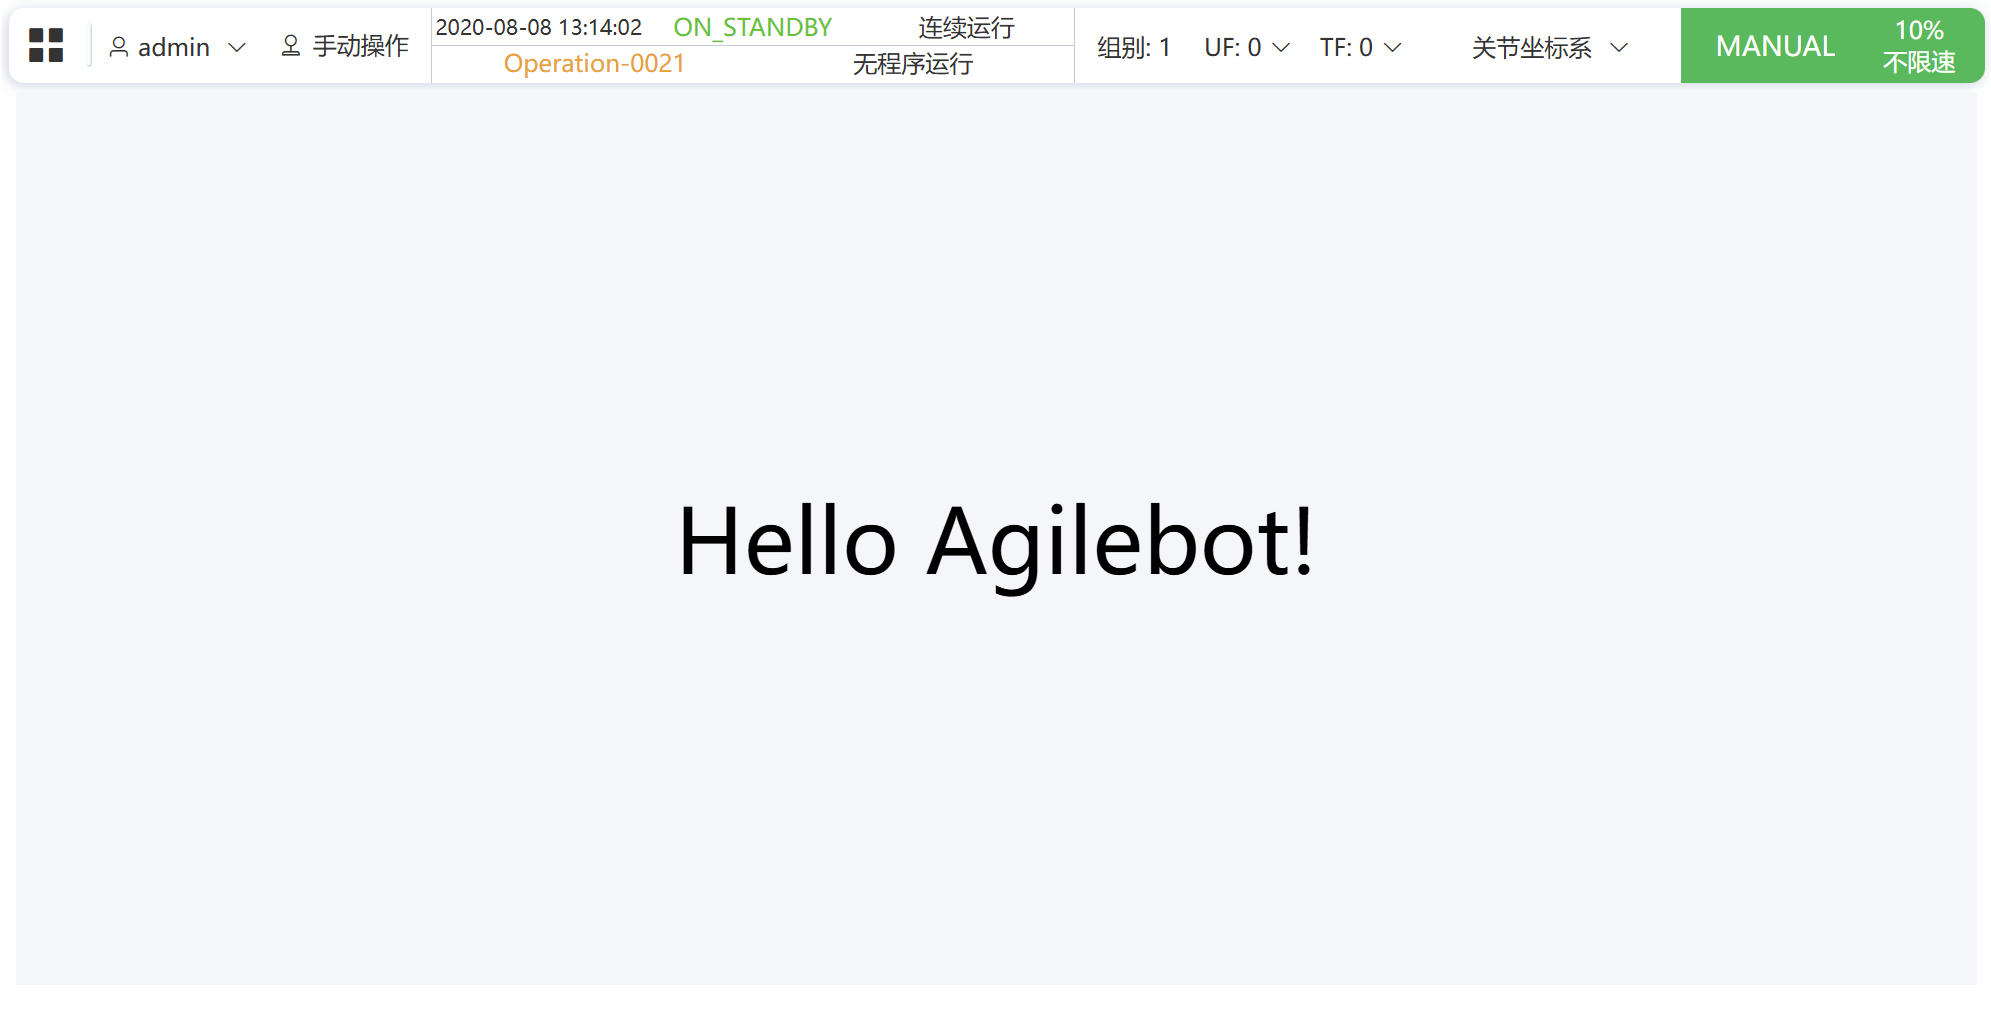The image size is (1991, 1013).
Task: Open the four-square grid main menu
Action: [x=46, y=46]
